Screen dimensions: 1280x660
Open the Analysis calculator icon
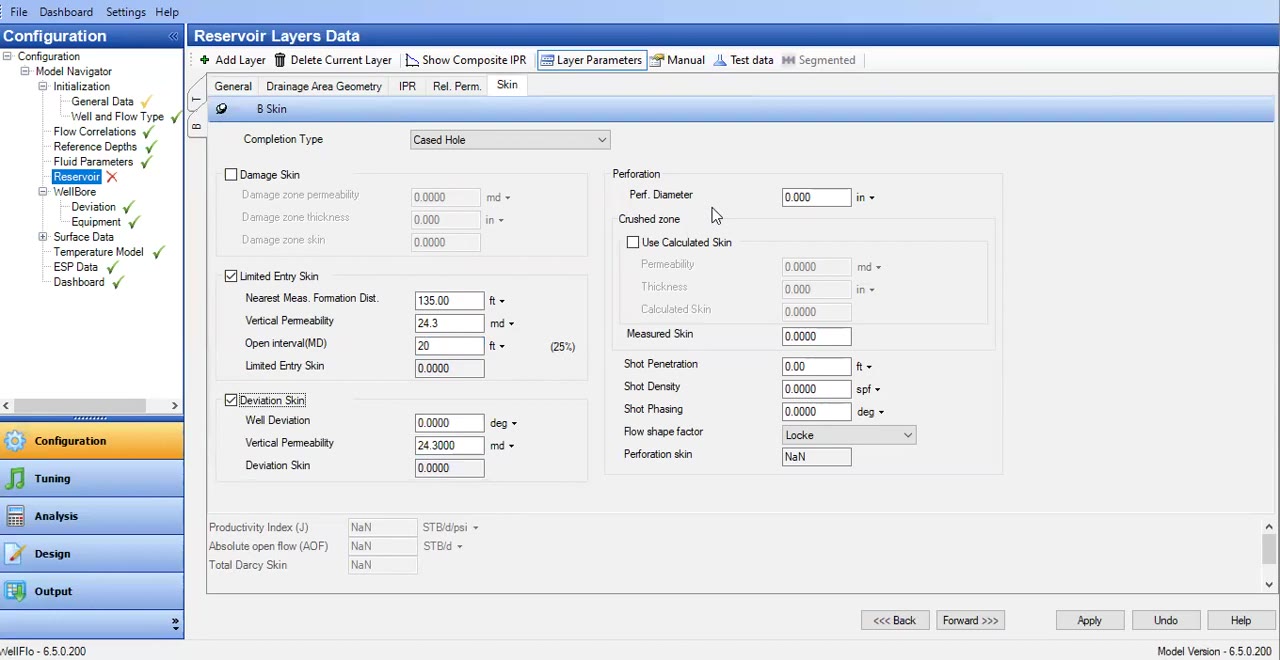(x=17, y=516)
